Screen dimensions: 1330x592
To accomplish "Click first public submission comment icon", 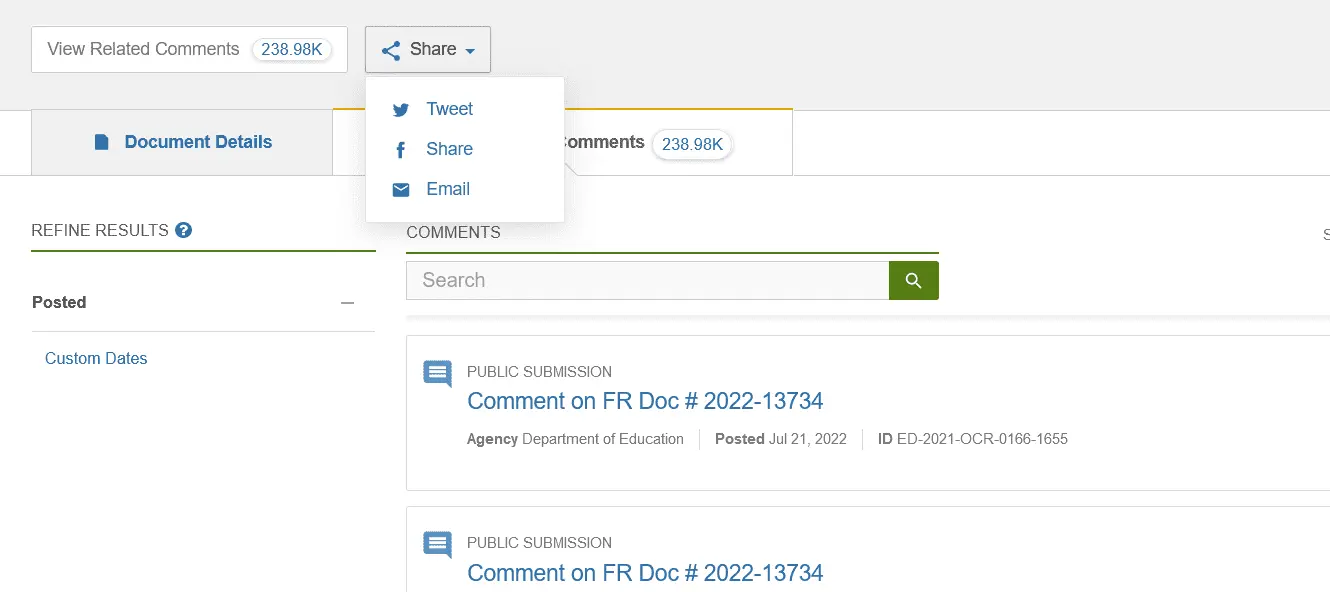I will point(437,374).
